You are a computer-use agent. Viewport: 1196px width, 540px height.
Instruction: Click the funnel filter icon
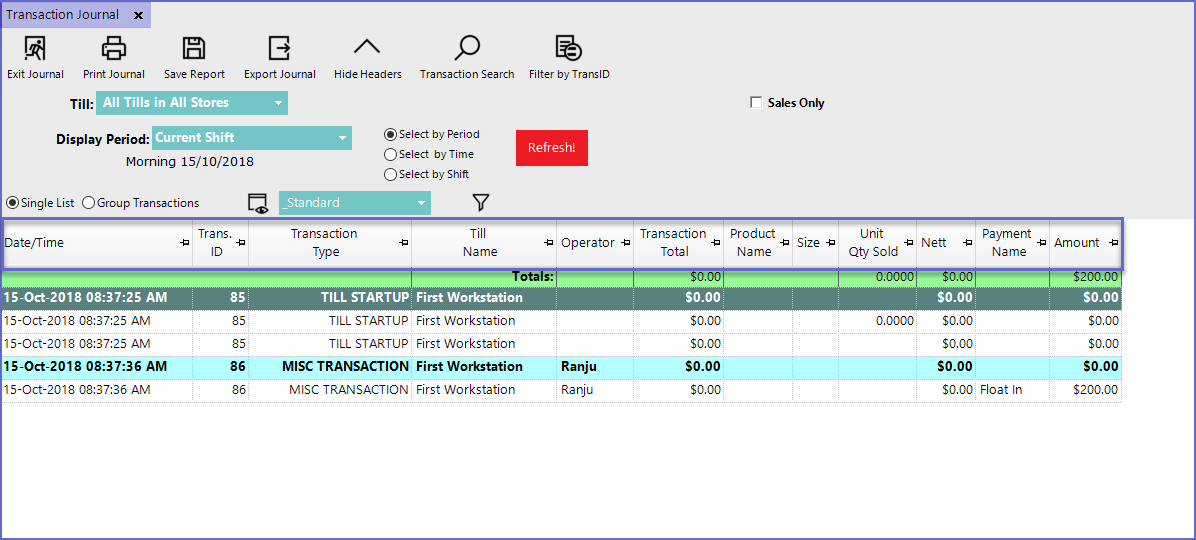[481, 203]
